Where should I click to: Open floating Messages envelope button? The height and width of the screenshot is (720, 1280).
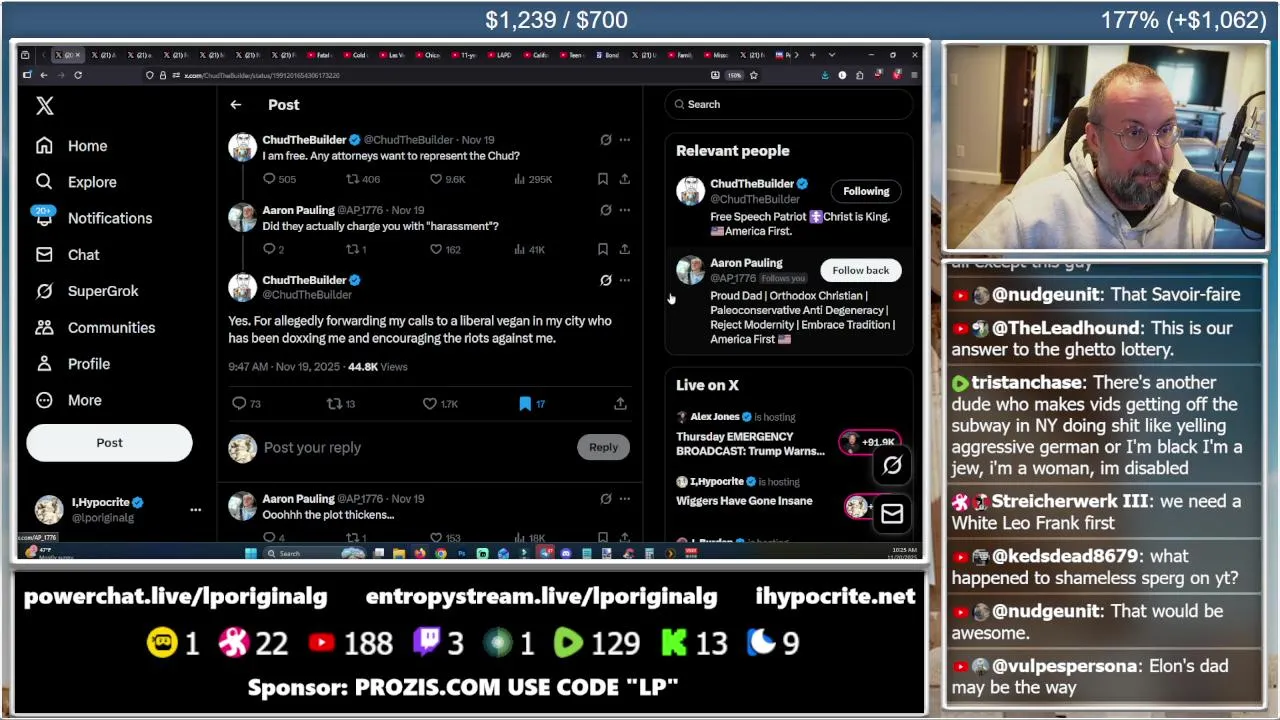(891, 514)
